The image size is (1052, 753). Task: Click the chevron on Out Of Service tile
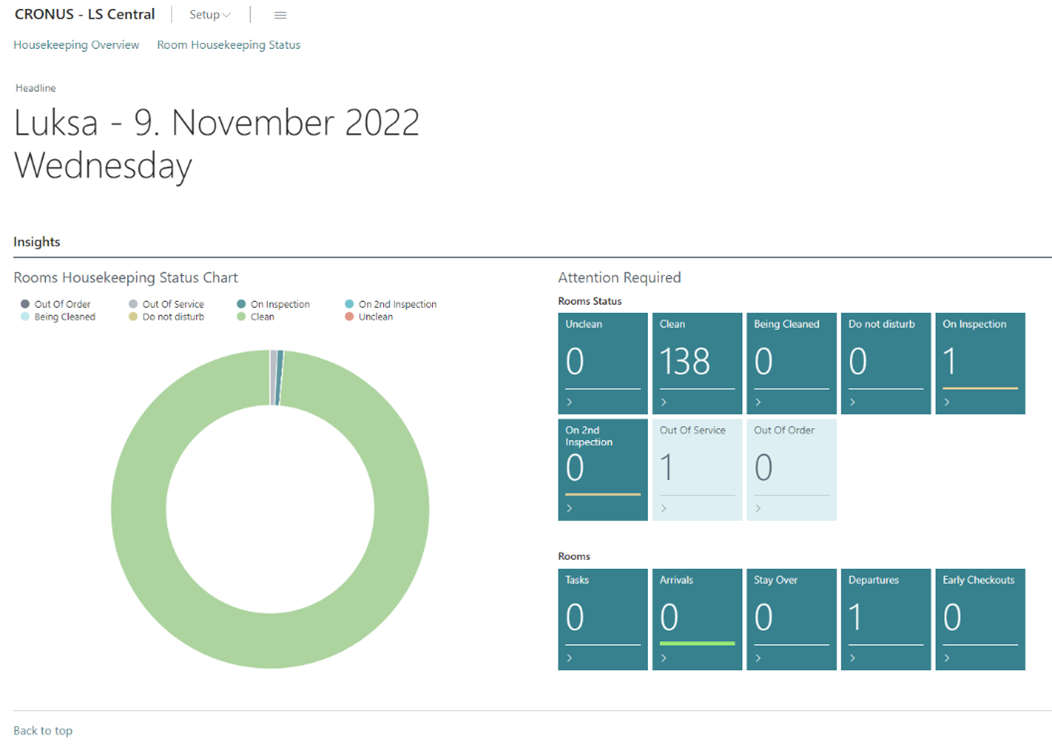664,509
